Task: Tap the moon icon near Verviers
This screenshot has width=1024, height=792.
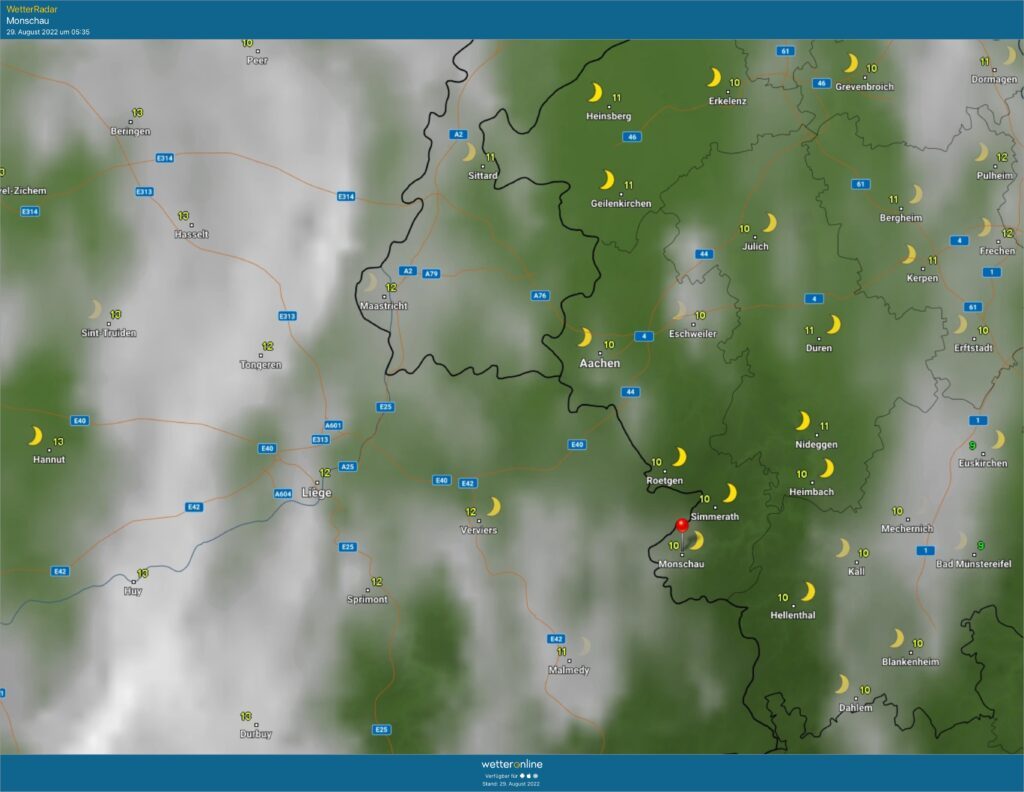Action: click(494, 507)
